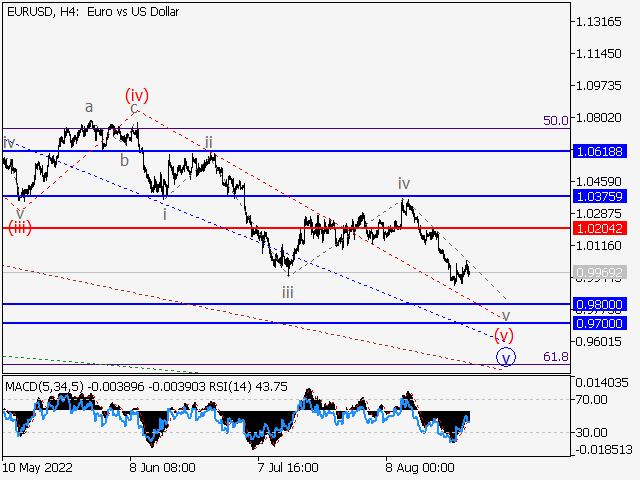Click the grey 0.99692 current price label
The image size is (640, 480).
tap(600, 272)
